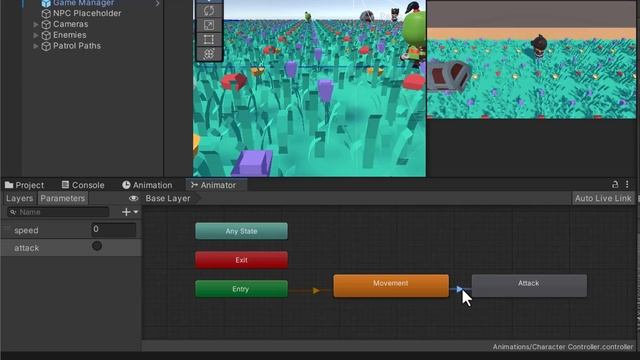Image resolution: width=640 pixels, height=360 pixels.
Task: Toggle parameter panel visibility eye icon
Action: click(133, 198)
